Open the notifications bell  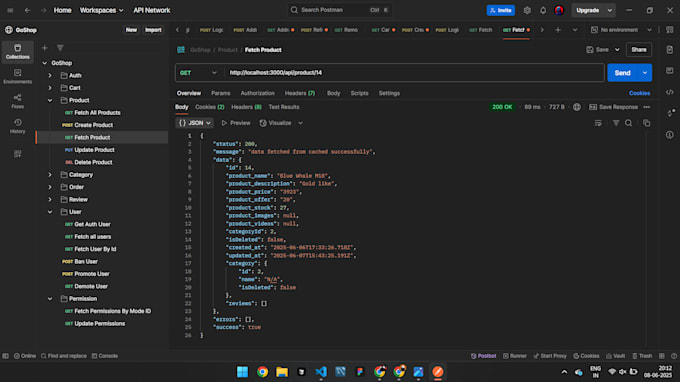point(543,10)
